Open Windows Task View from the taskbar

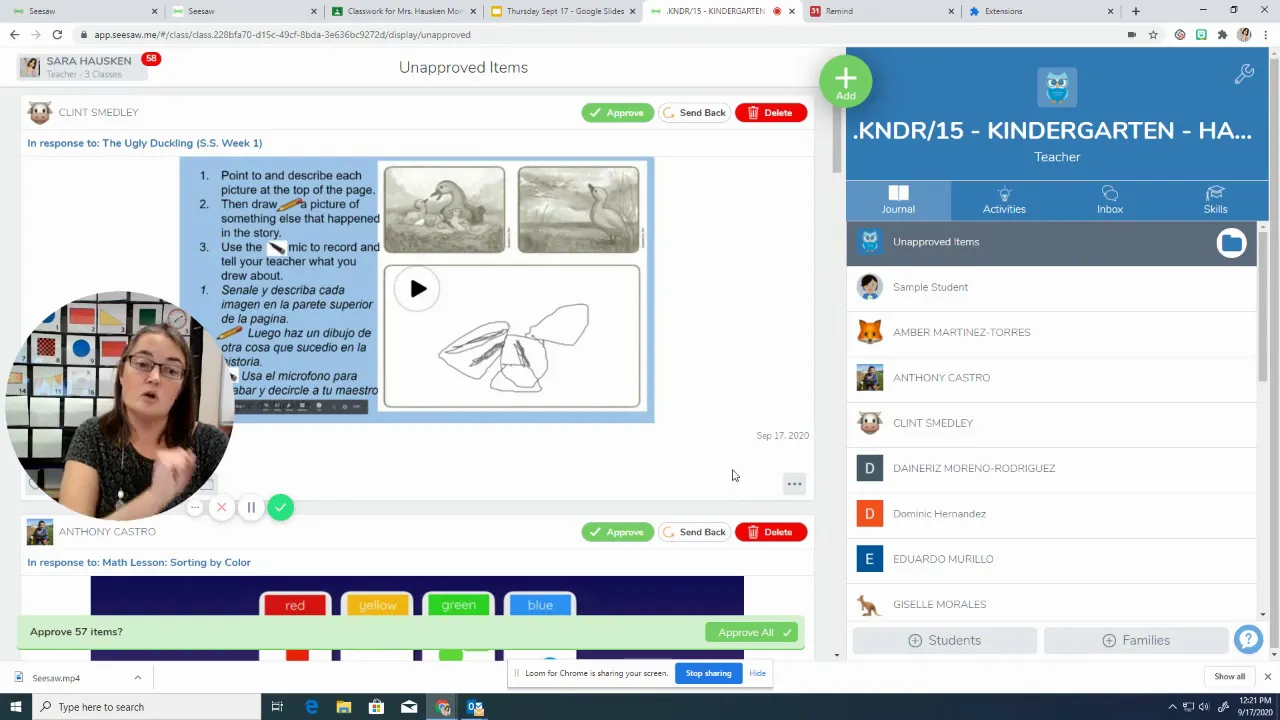coord(277,707)
